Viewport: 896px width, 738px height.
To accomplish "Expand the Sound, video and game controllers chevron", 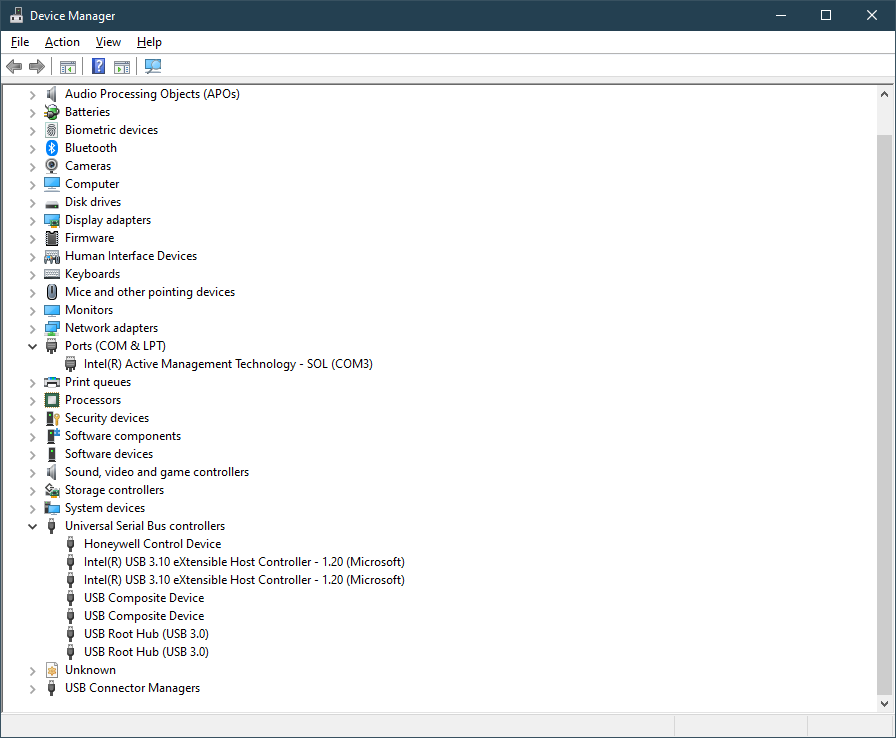I will [x=33, y=472].
